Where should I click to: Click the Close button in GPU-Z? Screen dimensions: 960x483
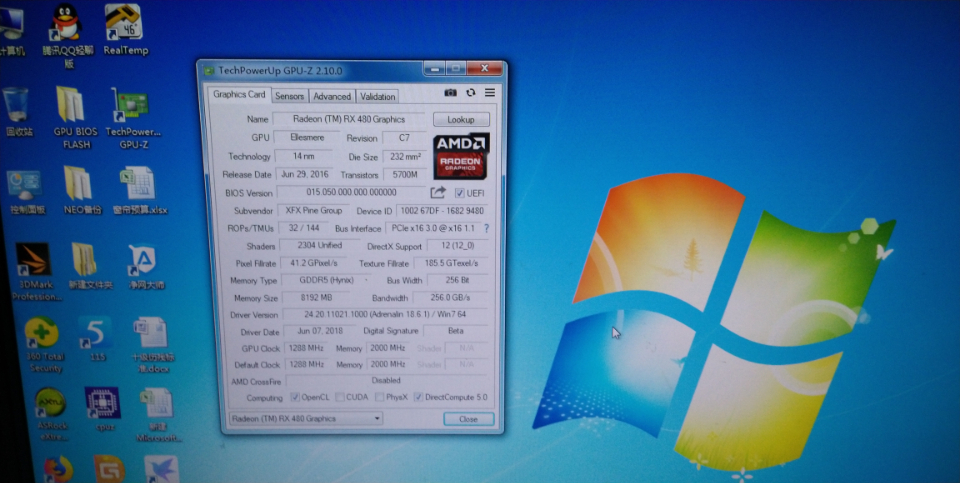pos(468,419)
